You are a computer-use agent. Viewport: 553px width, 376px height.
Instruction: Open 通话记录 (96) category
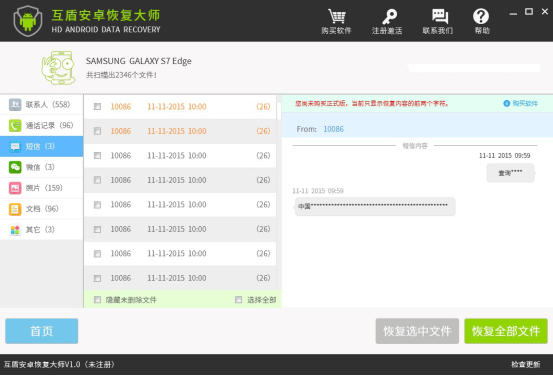pos(42,125)
